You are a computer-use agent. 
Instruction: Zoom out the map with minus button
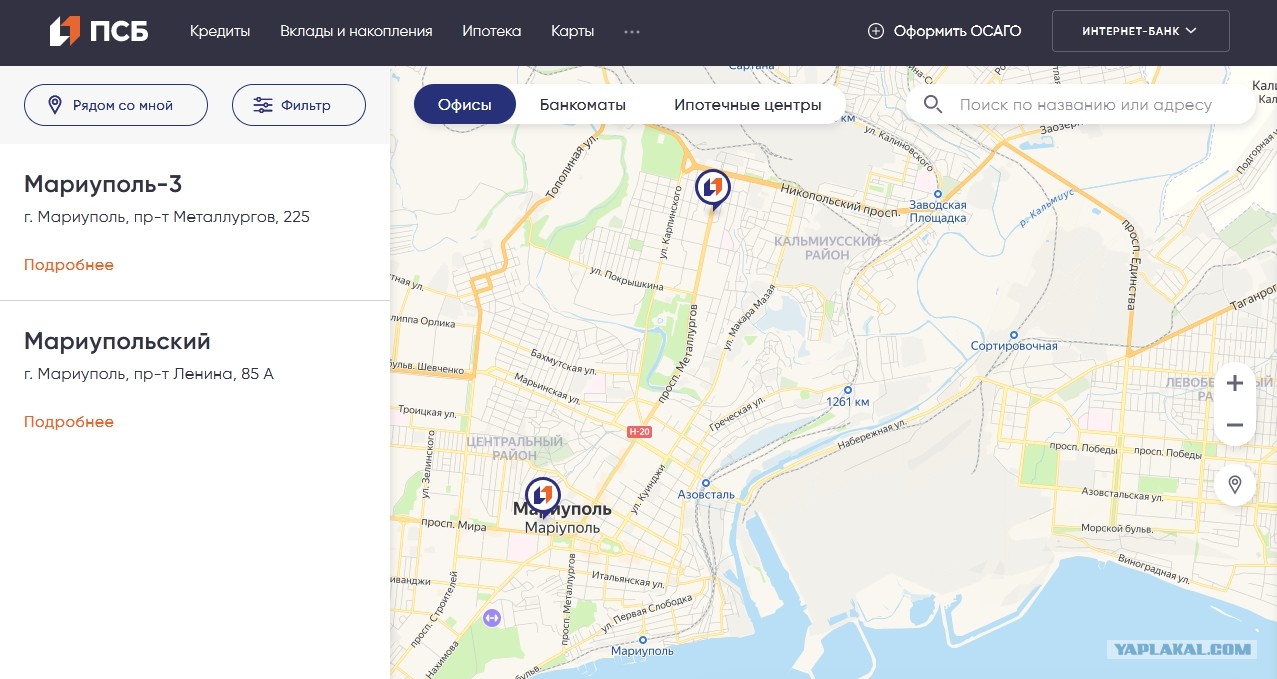1235,425
